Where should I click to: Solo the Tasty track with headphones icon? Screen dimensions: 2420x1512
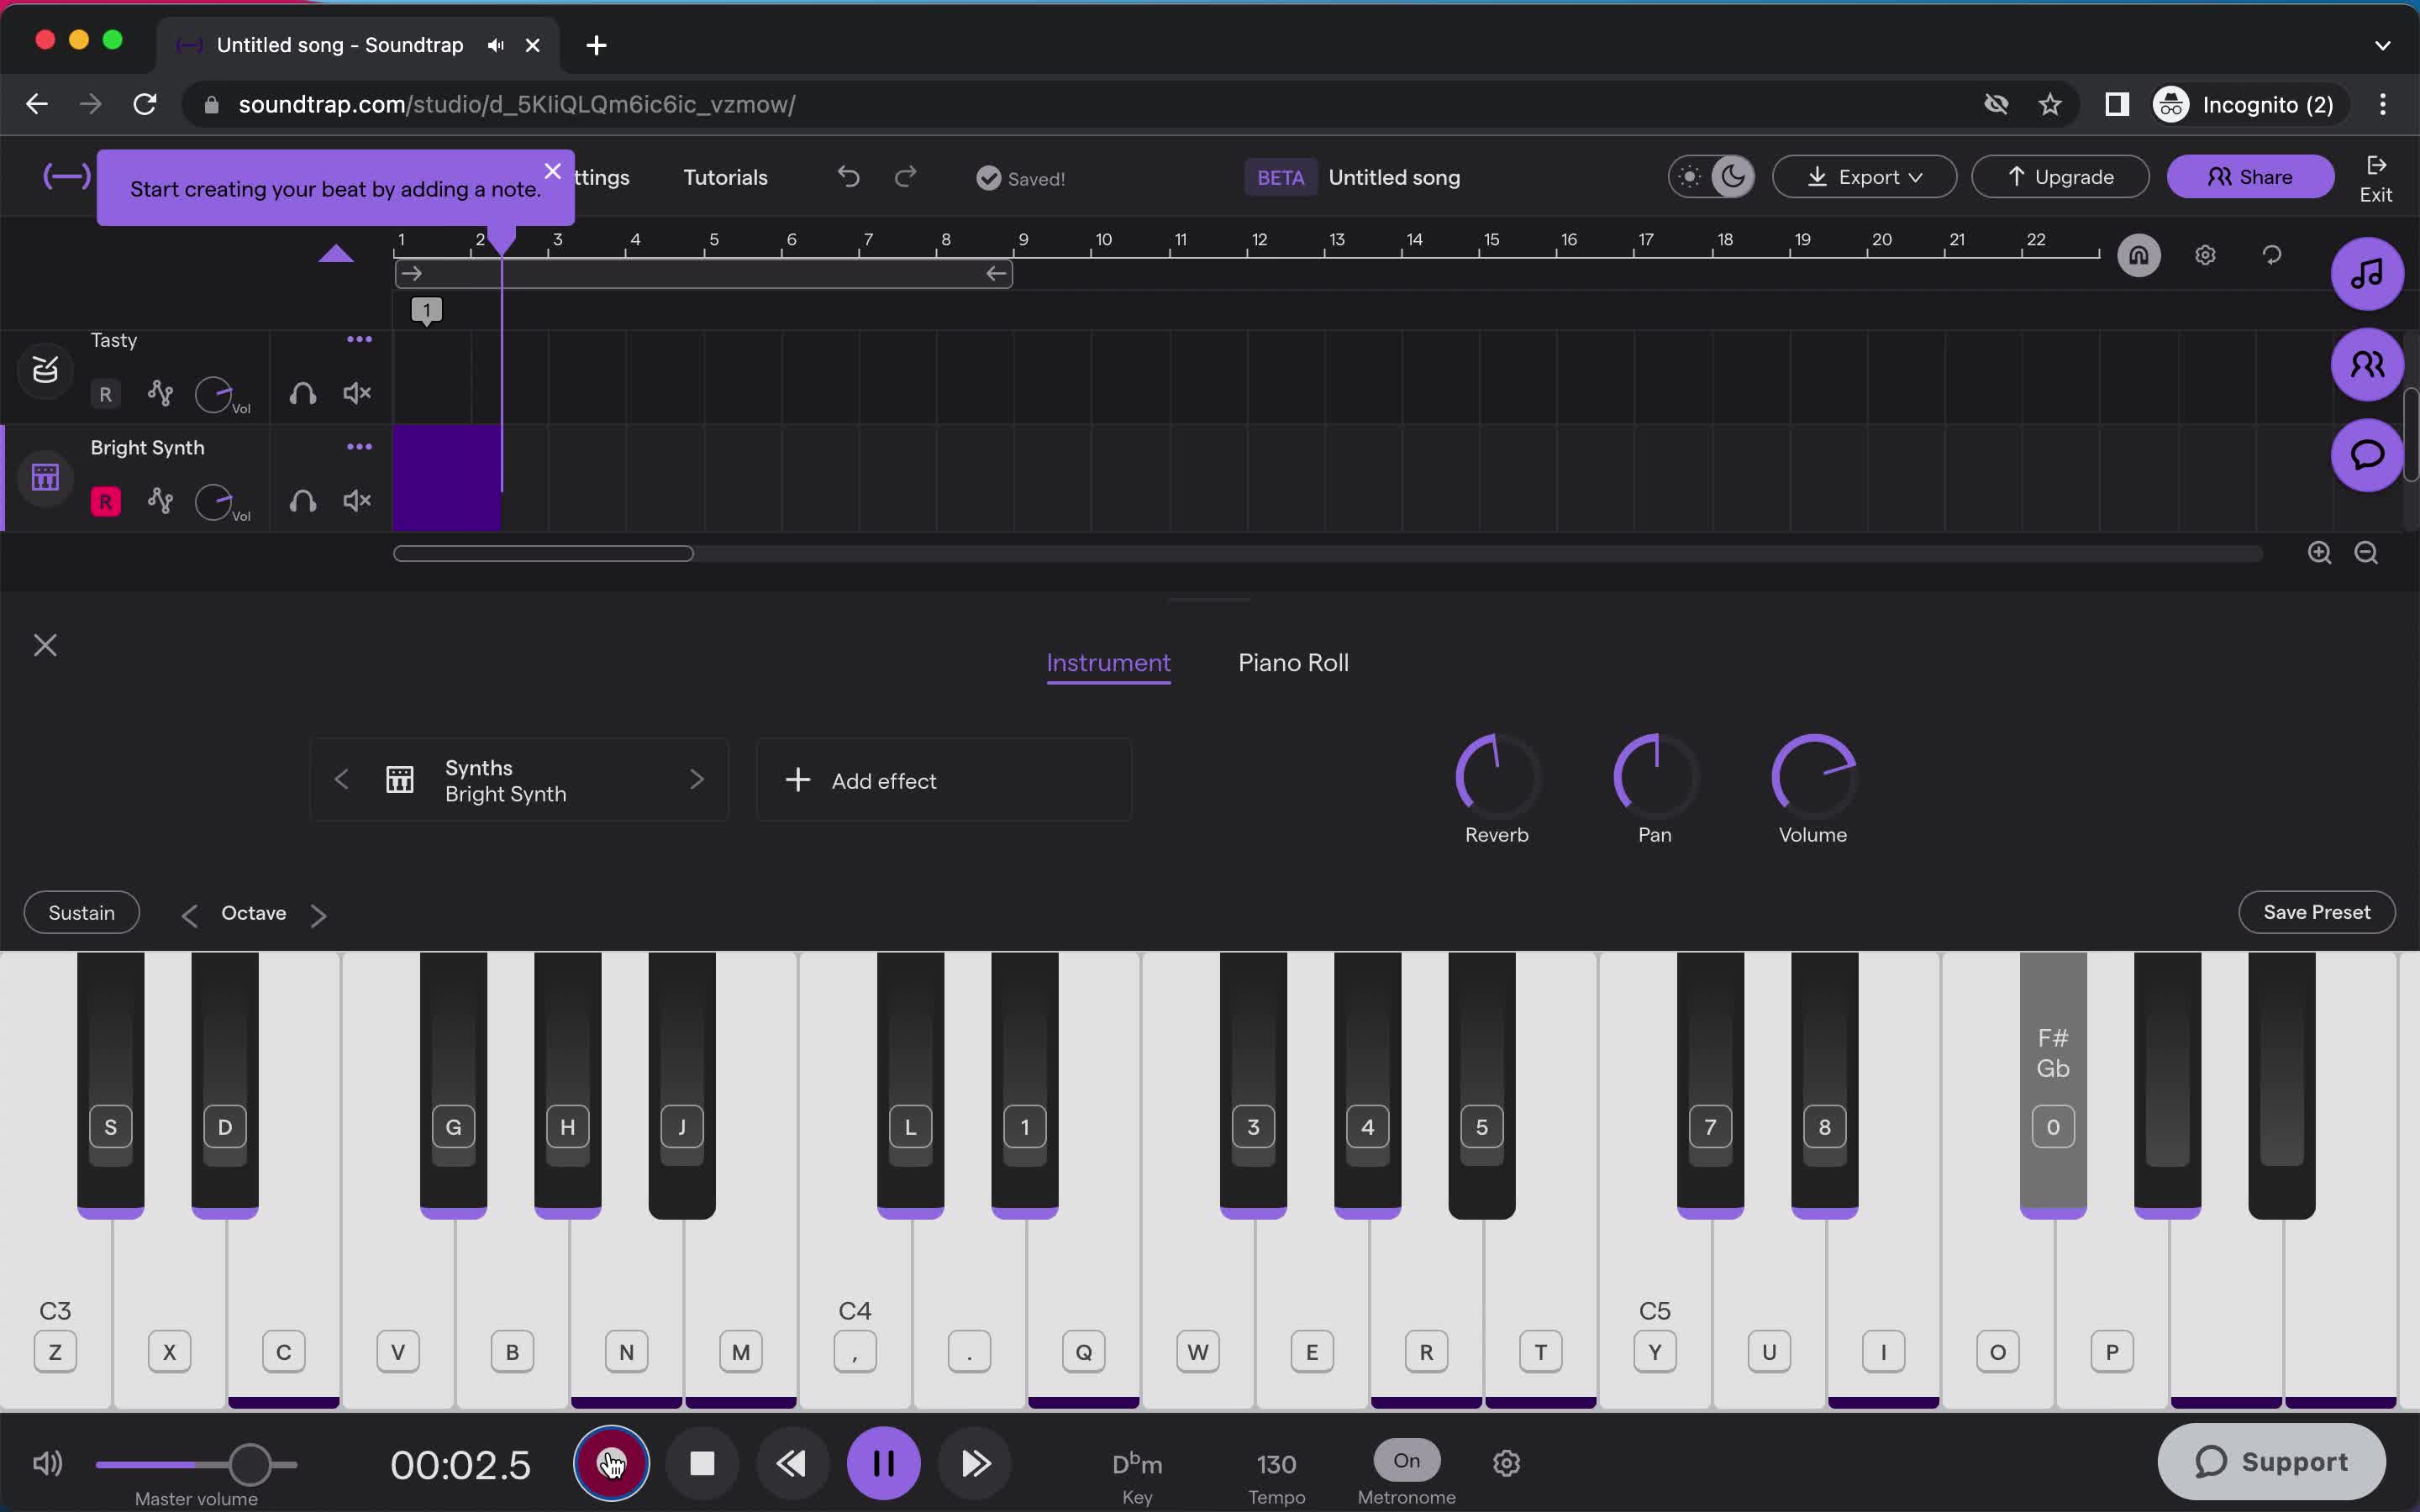point(302,394)
